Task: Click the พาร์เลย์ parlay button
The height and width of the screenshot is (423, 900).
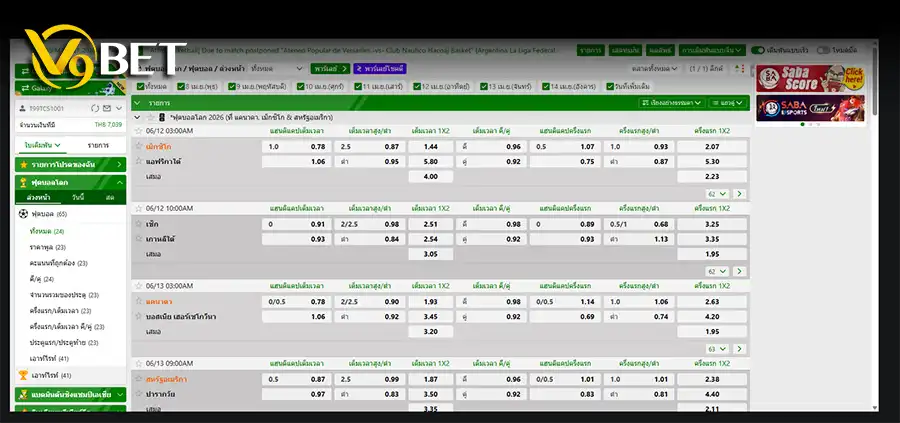Action: (325, 68)
